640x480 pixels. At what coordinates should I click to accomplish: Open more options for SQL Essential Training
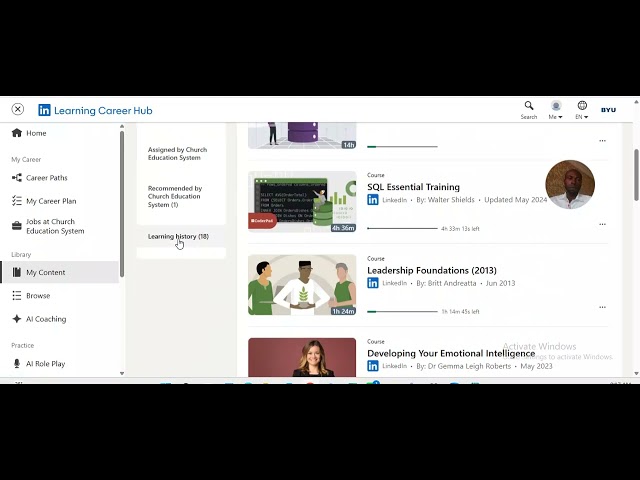tap(602, 224)
